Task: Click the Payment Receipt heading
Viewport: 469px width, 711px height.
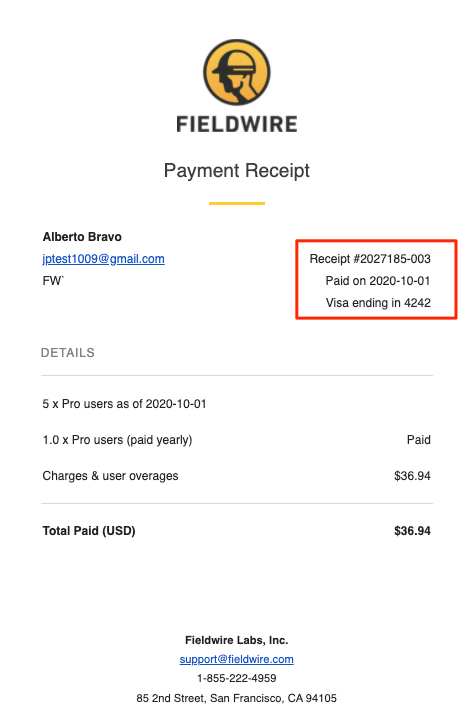Action: click(237, 171)
